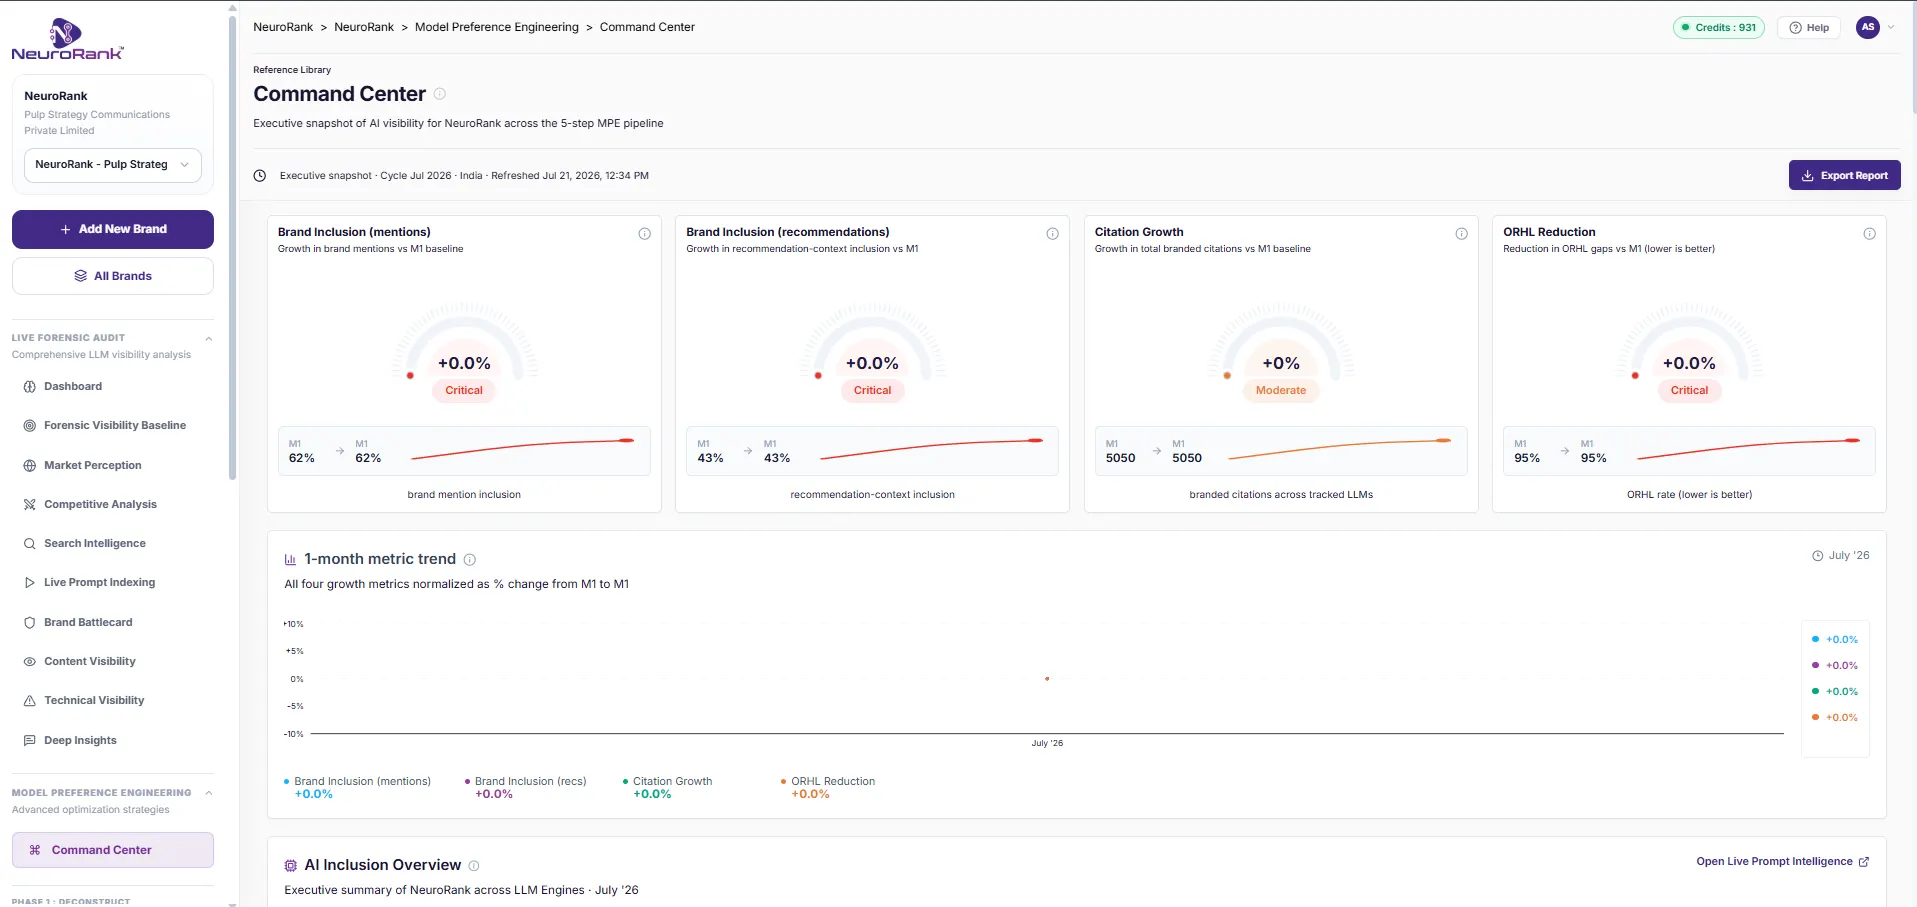Collapse the Live Forensic Audit section
1917x907 pixels.
[209, 339]
